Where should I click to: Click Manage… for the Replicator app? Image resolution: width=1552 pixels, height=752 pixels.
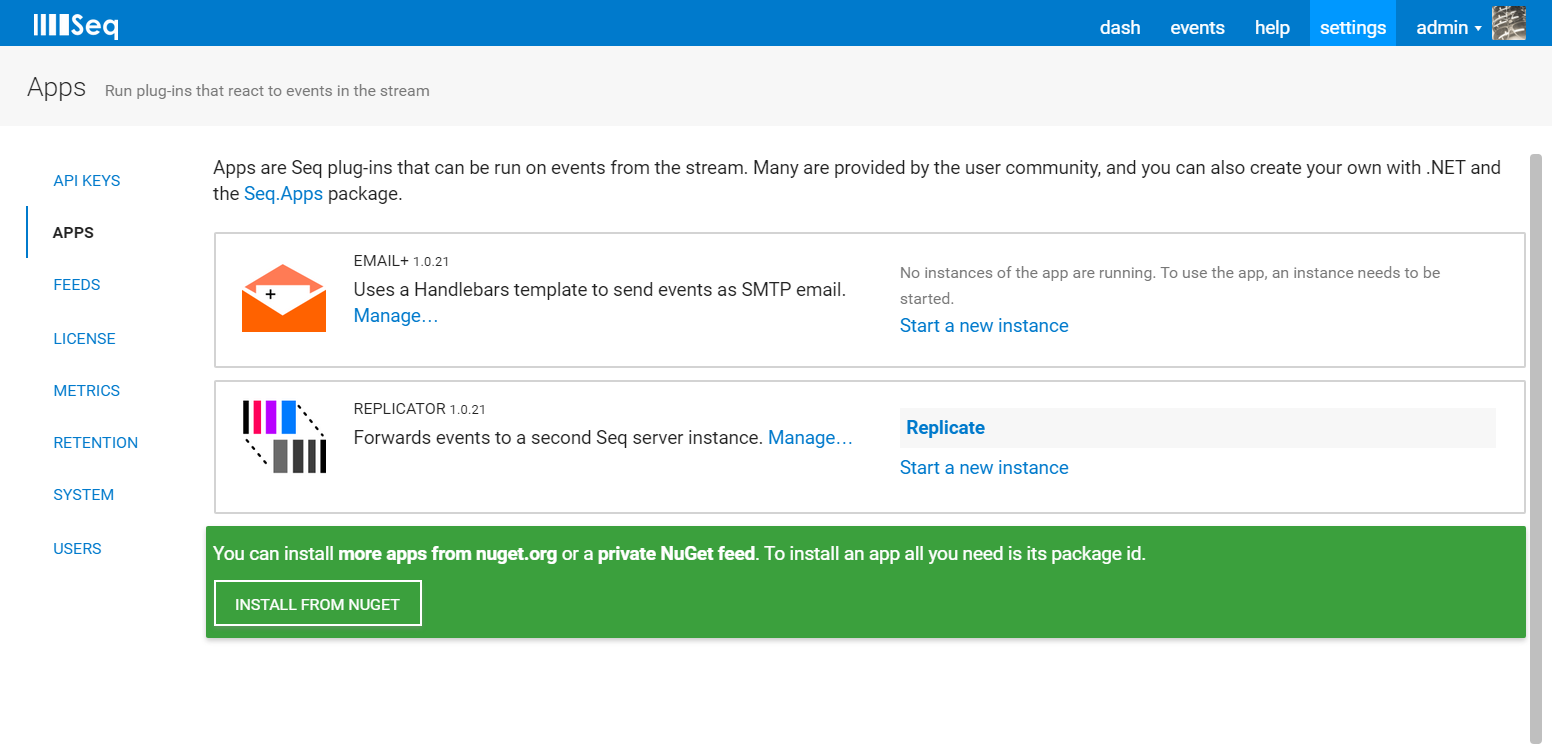click(810, 438)
